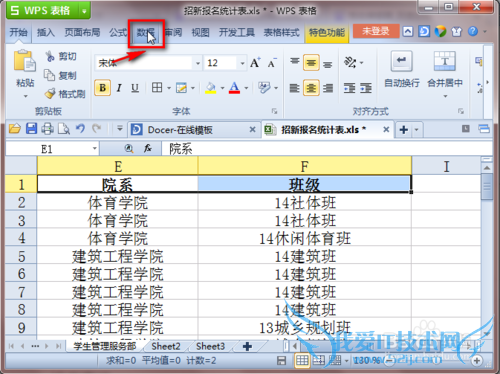500x374 pixels.
Task: Click the font size field showing 12
Action: pos(221,63)
